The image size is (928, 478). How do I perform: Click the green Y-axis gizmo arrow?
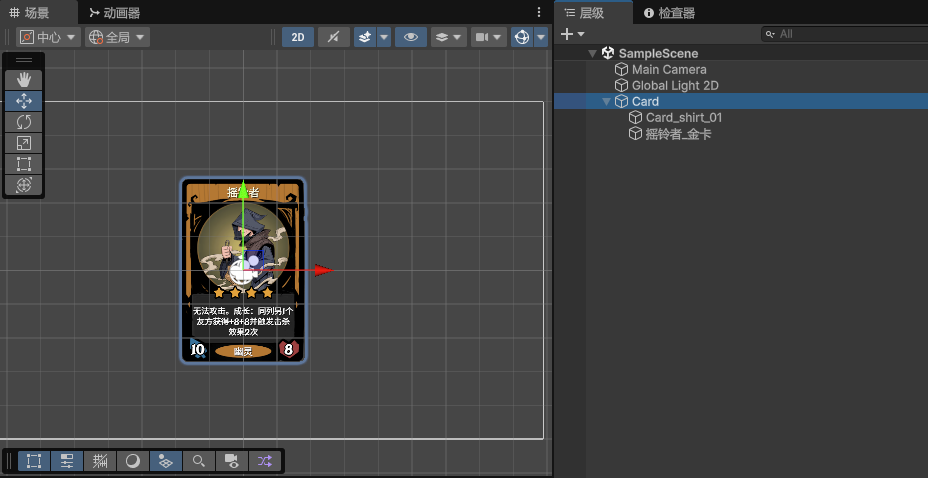[x=243, y=190]
